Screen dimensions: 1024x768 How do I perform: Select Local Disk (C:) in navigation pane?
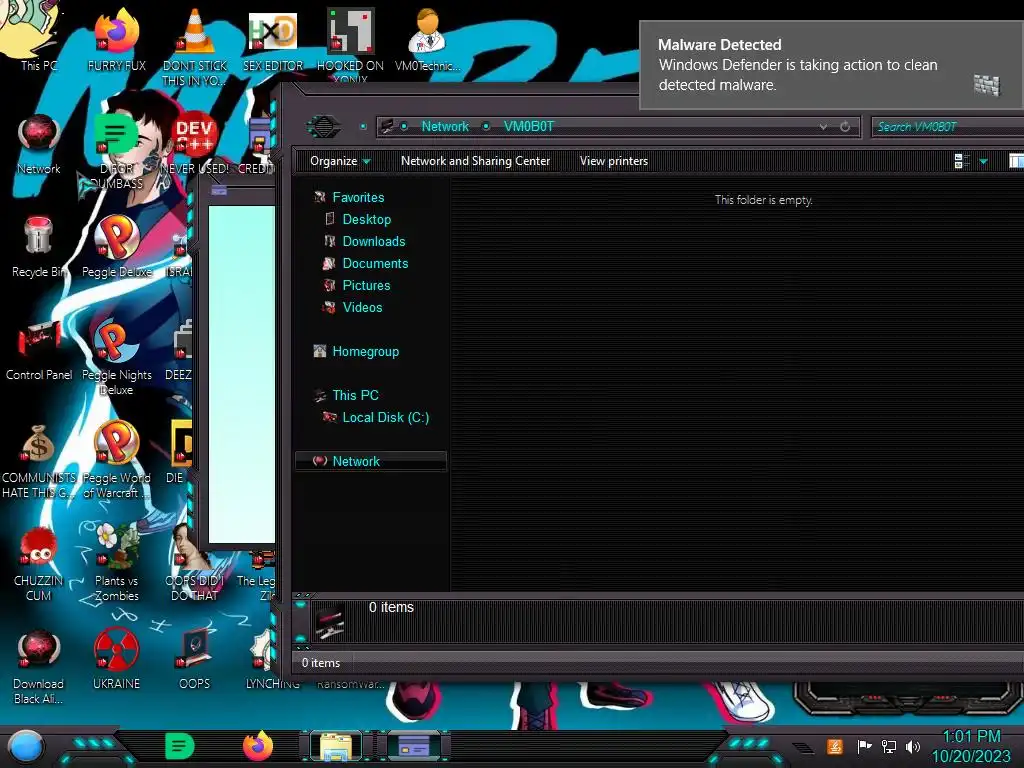point(385,417)
